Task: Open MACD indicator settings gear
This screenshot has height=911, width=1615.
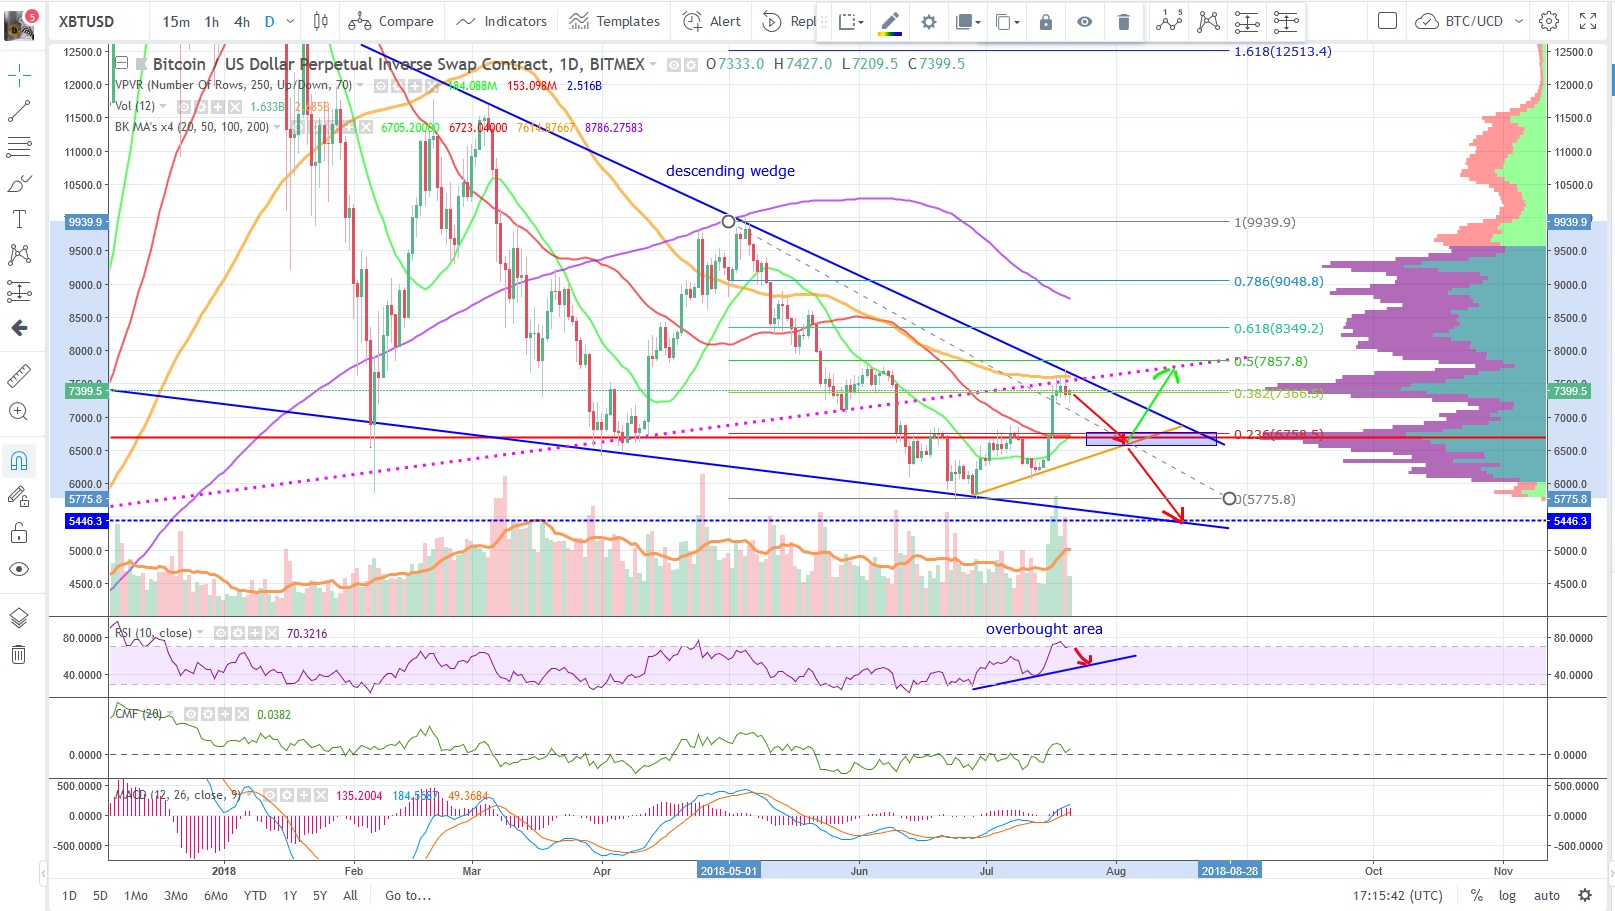Action: point(285,795)
